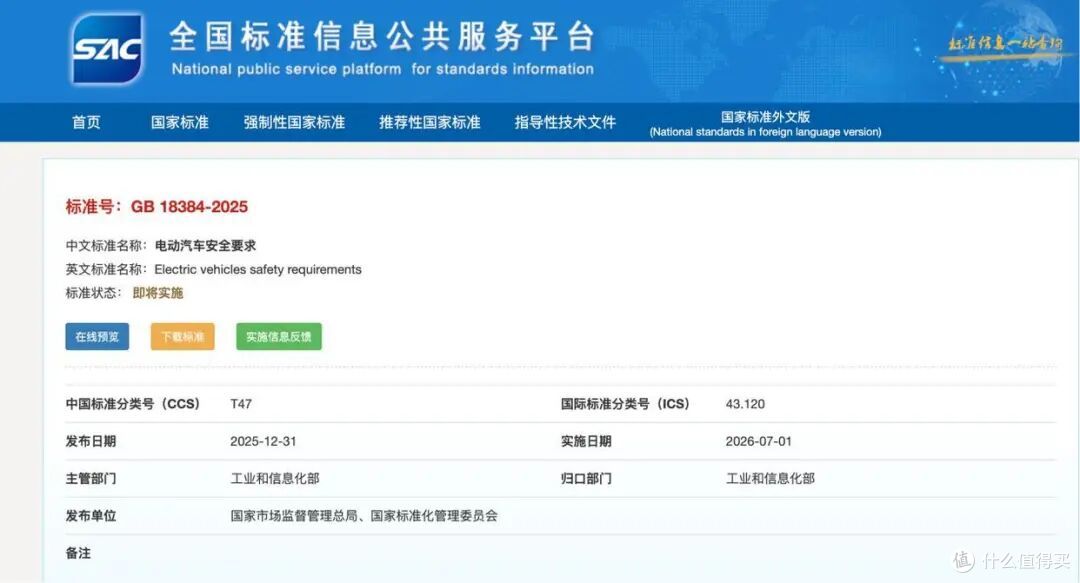Click the ICS value 43.120
1080x583 pixels.
pyautogui.click(x=745, y=404)
